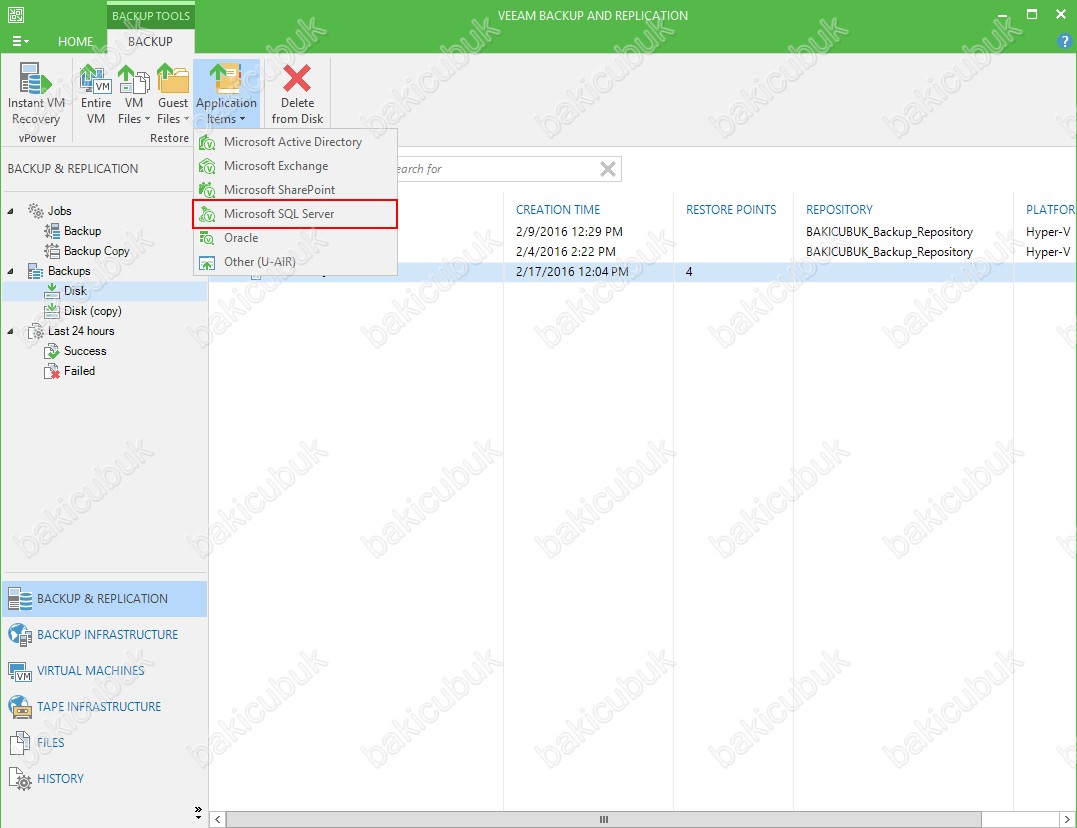The height and width of the screenshot is (828, 1077).
Task: Select Jobs in the tree
Action: pyautogui.click(x=60, y=211)
